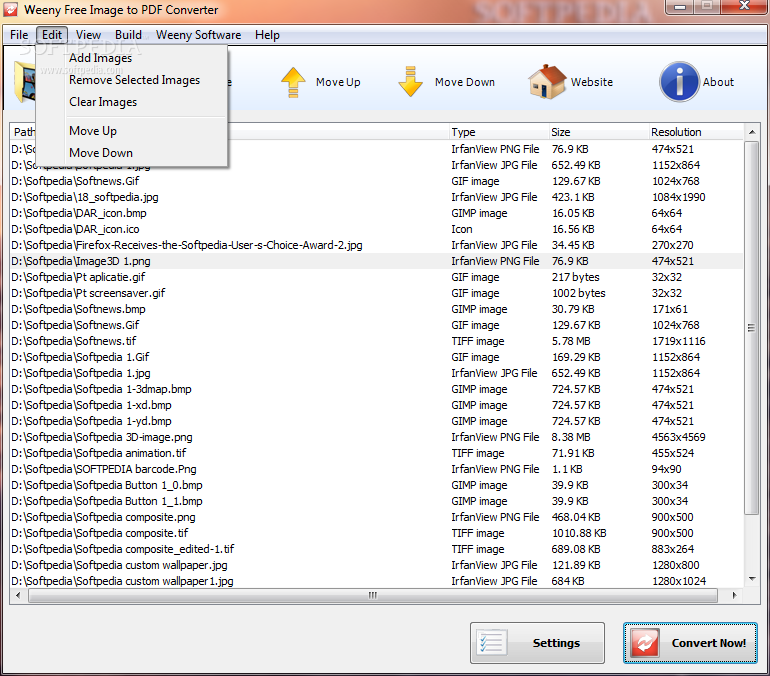Click the 1010.88 KB size cell
Screen dimensions: 770x676
click(x=579, y=533)
